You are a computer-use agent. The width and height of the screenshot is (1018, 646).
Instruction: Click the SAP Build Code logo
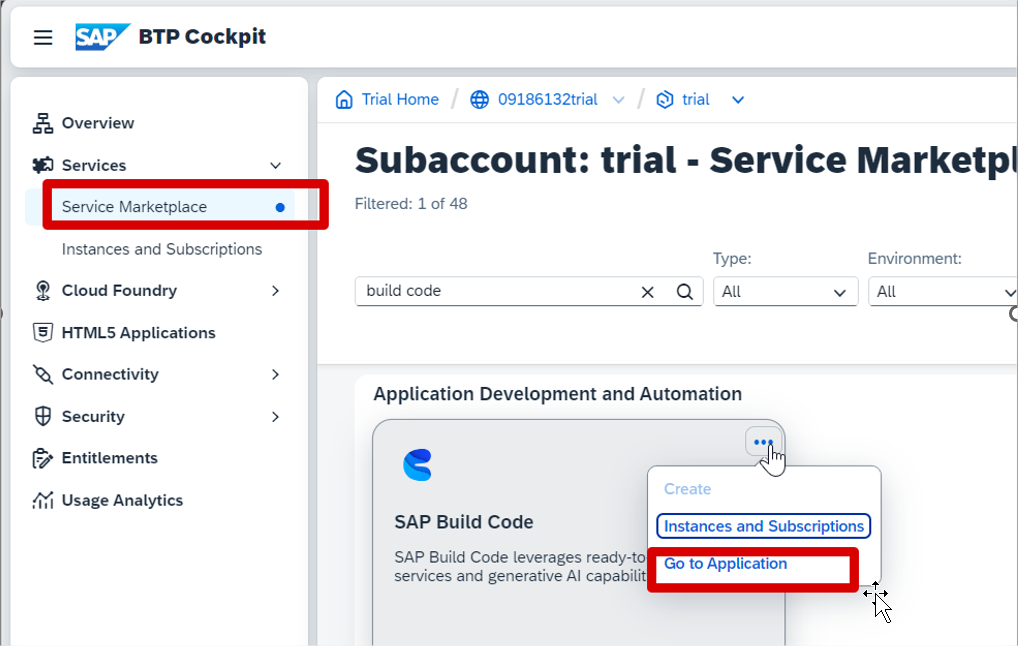(x=417, y=465)
